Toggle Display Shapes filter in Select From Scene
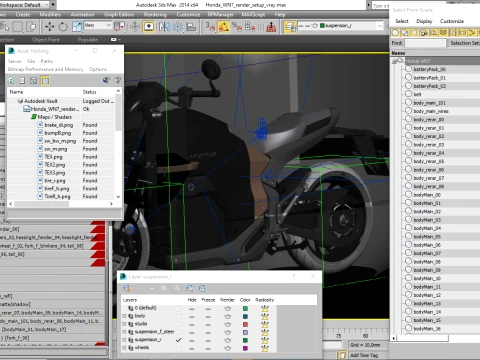Image resolution: width=480 pixels, height=360 pixels. click(405, 32)
